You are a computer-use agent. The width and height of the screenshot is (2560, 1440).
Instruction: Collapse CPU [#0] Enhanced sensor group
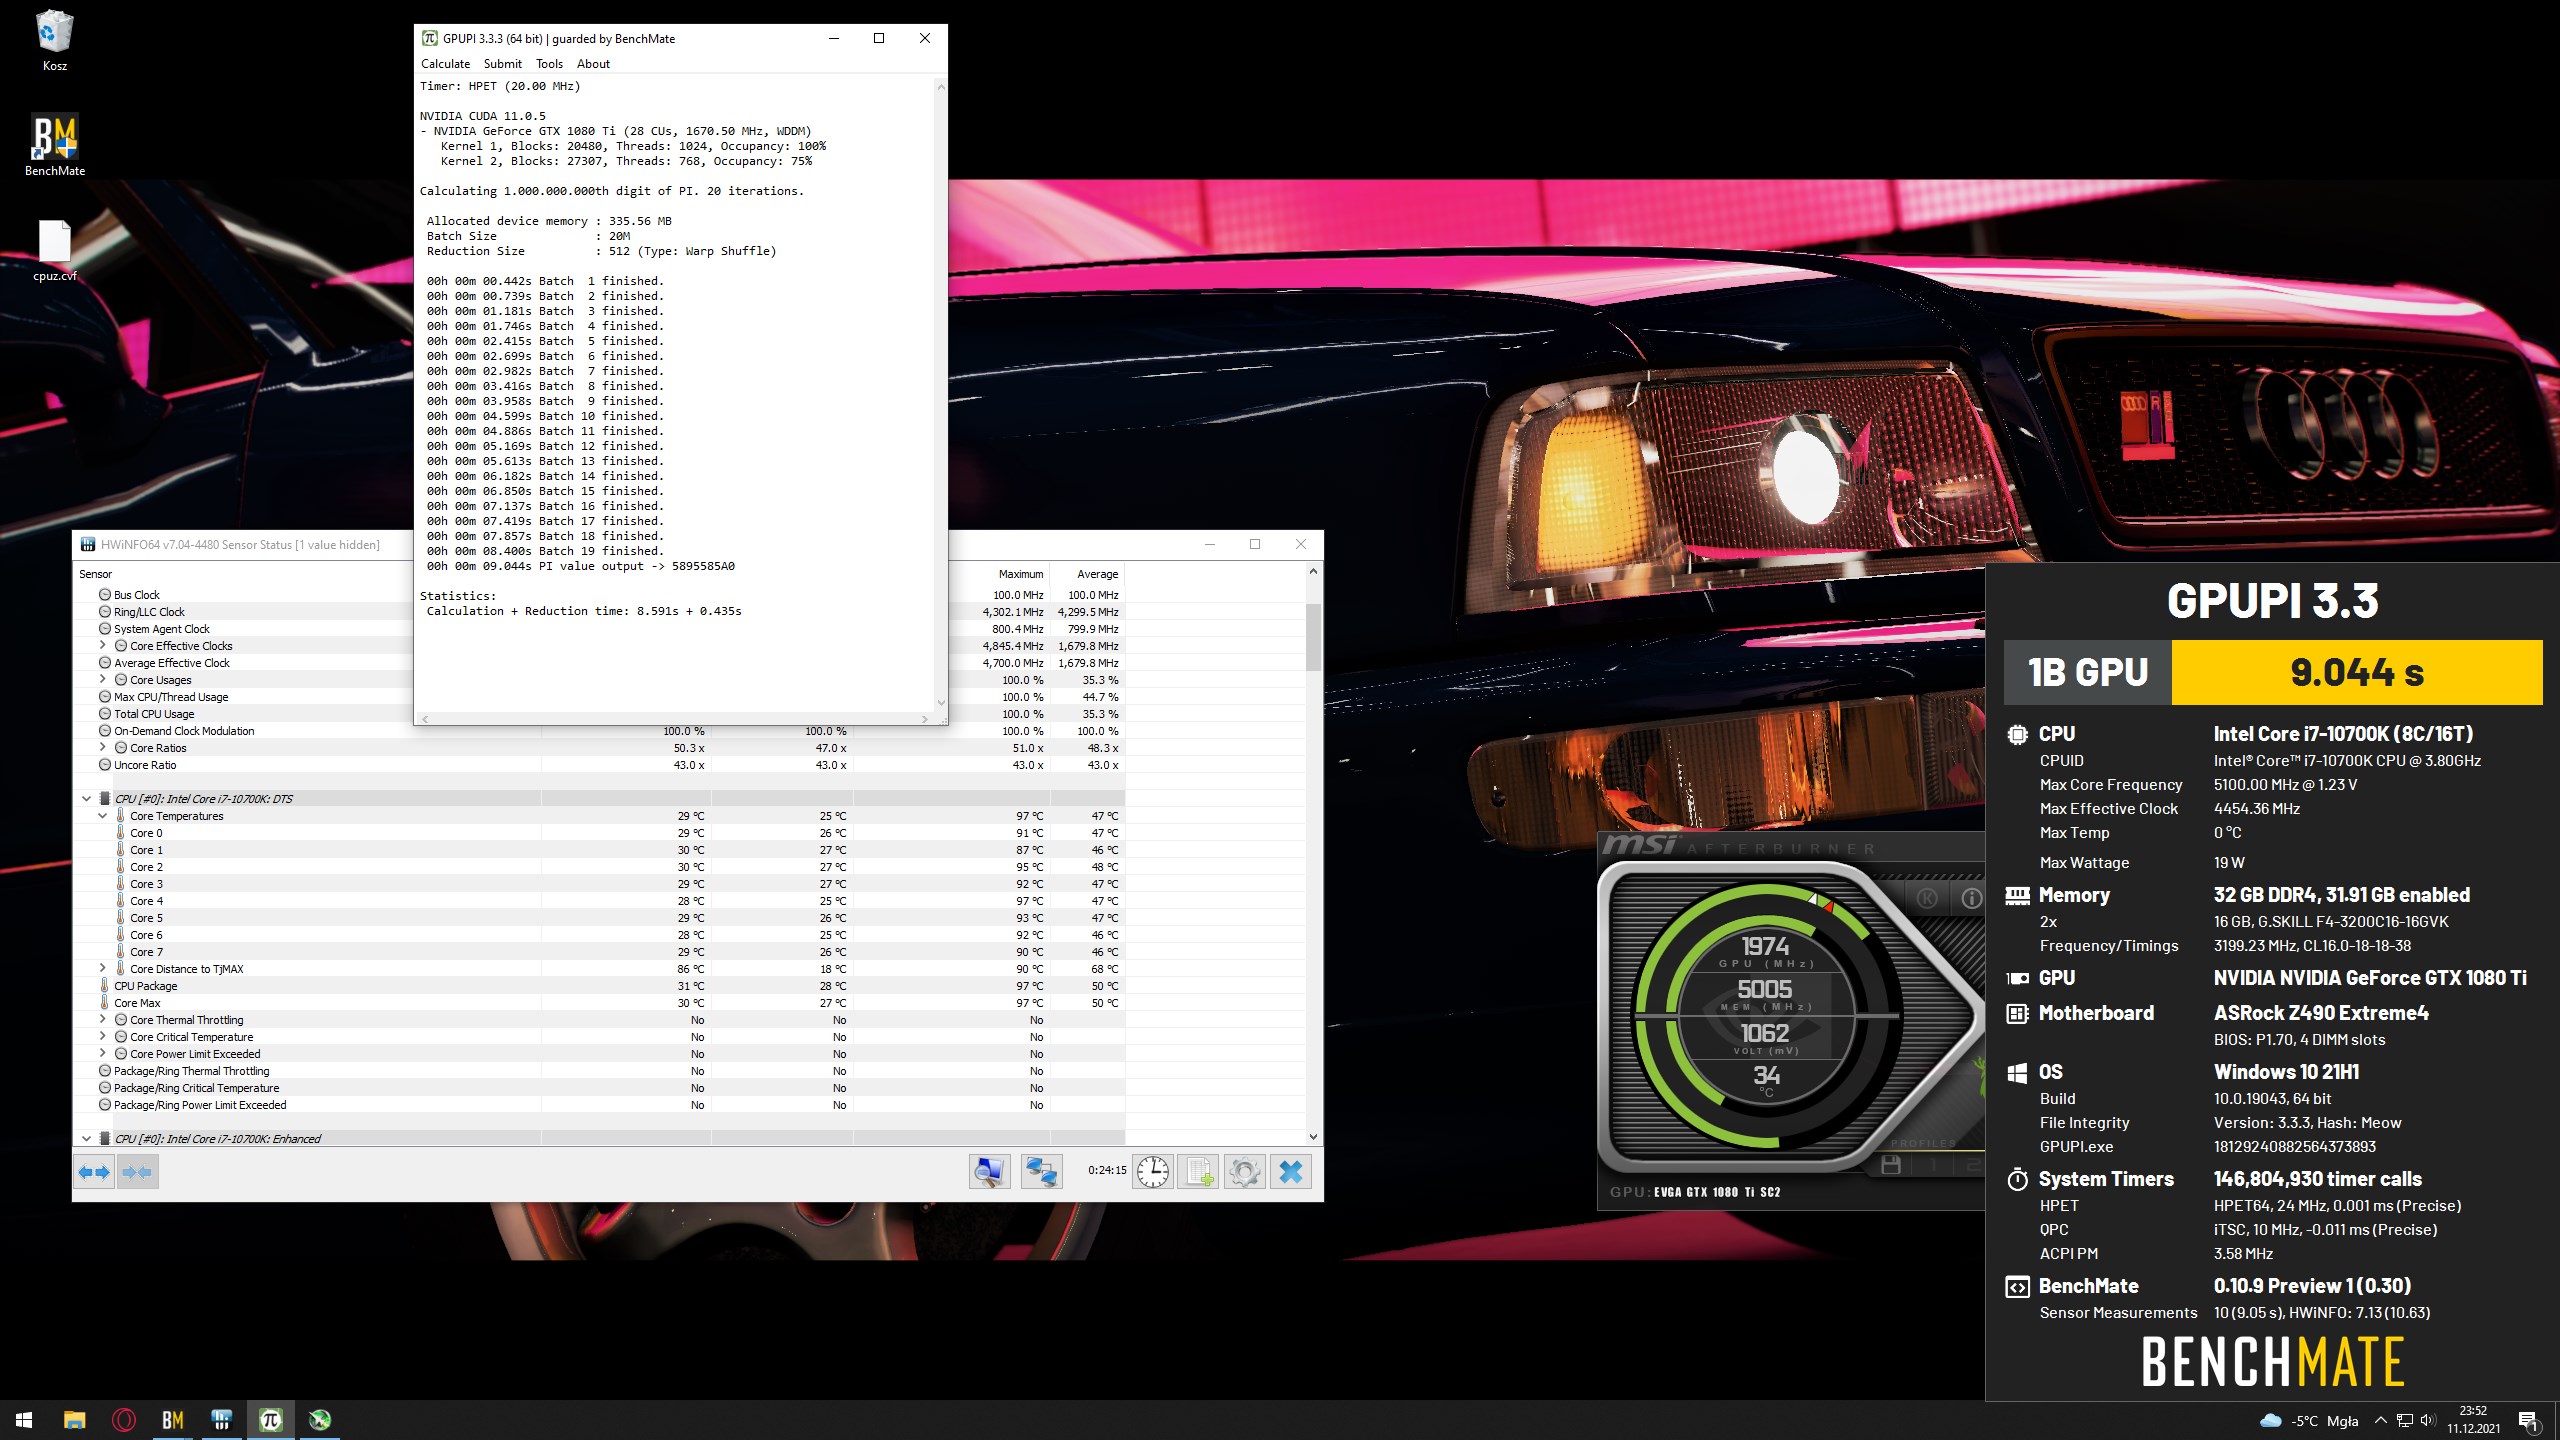[86, 1139]
